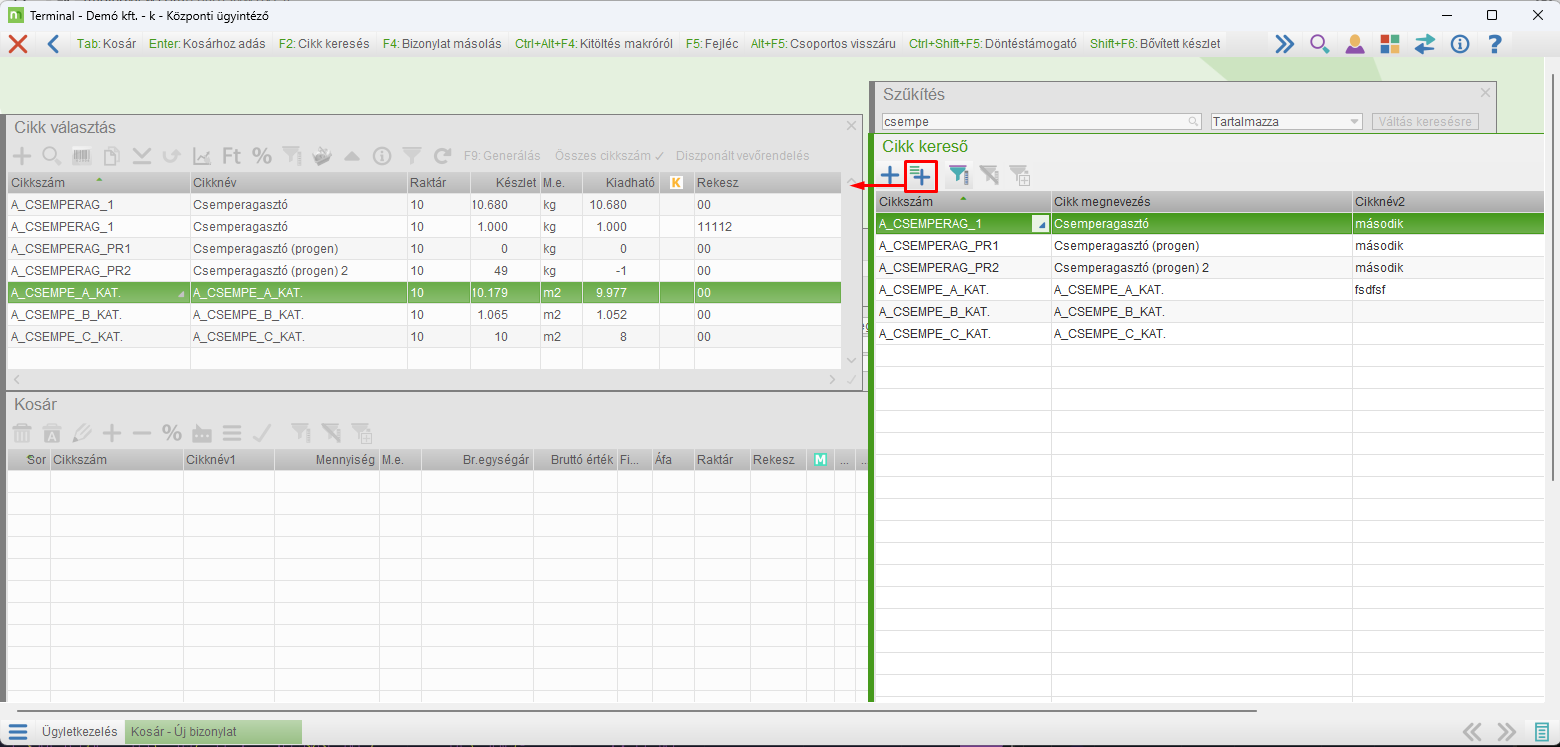Click the pencil edit icon in Kosár toolbar
The height and width of the screenshot is (747, 1560).
point(82,433)
